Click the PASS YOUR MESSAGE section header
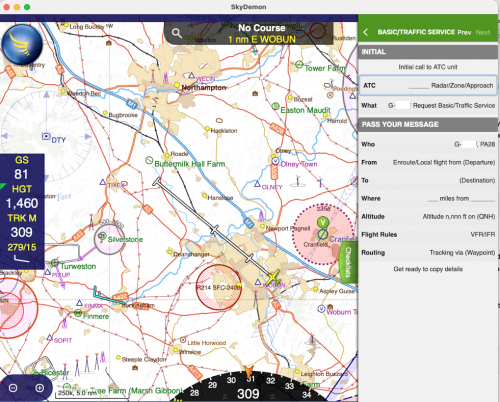This screenshot has width=500, height=402. tap(428, 124)
